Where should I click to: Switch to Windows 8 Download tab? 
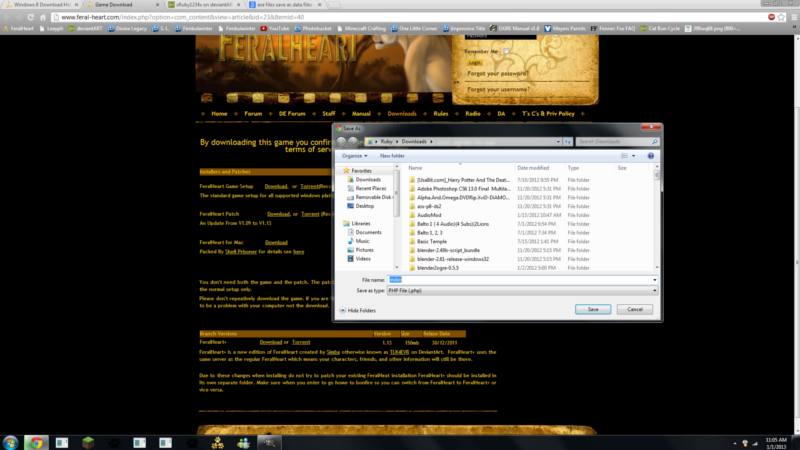pyautogui.click(x=42, y=5)
